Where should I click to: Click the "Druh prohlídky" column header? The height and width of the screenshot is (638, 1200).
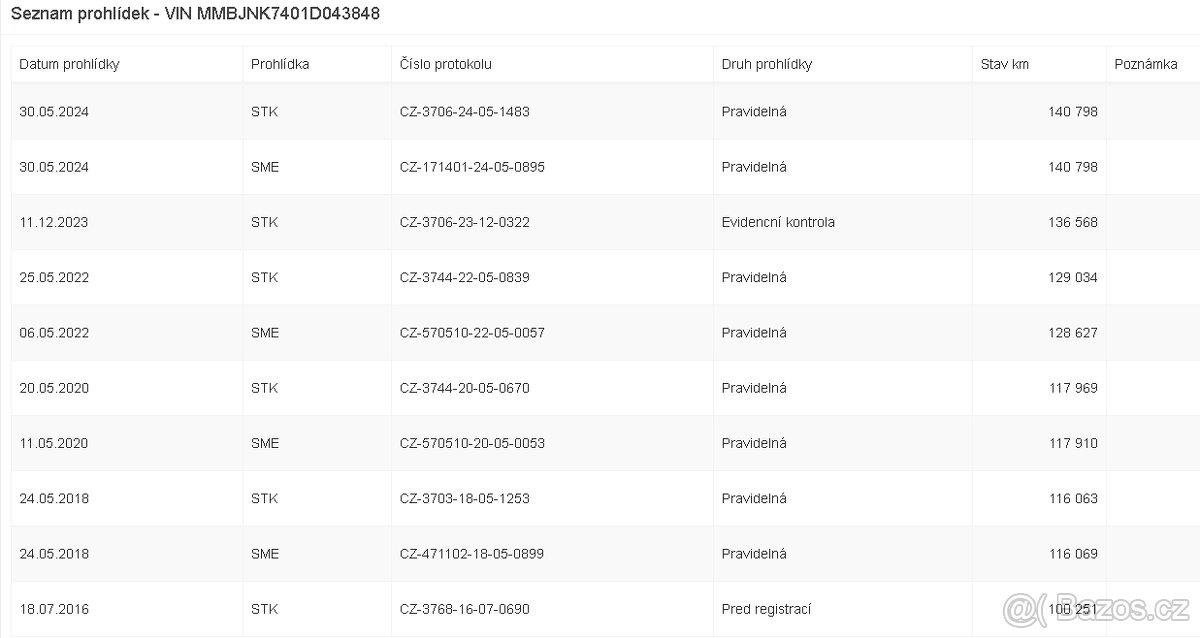[767, 64]
